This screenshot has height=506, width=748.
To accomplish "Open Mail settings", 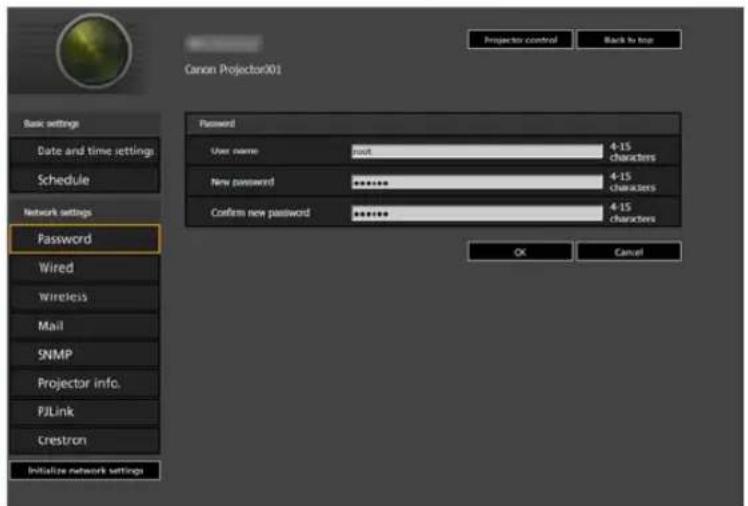I will (84, 326).
